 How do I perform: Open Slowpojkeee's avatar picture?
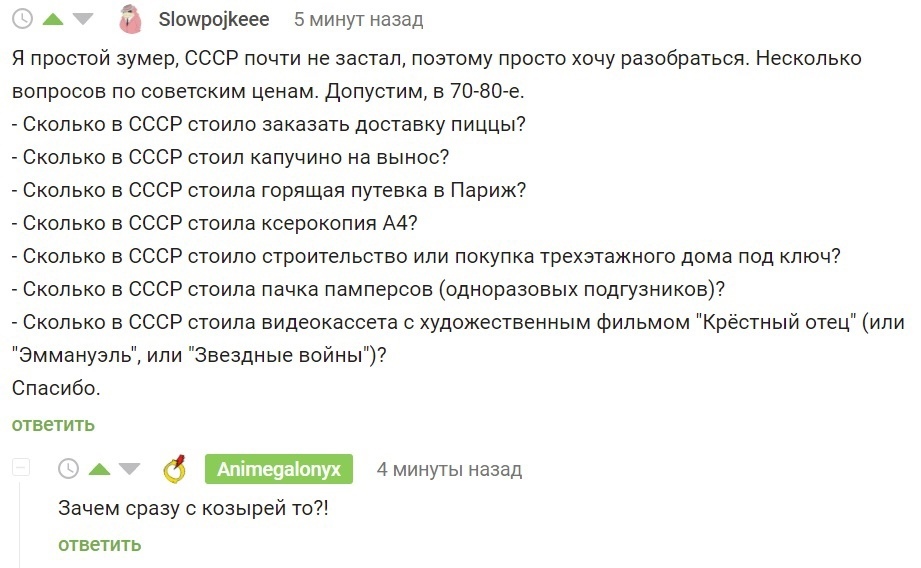click(129, 19)
